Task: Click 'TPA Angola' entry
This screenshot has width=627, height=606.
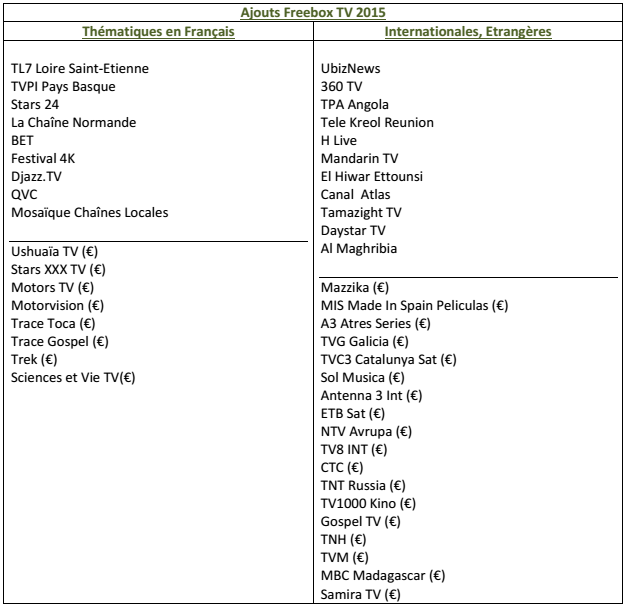Action: point(355,105)
